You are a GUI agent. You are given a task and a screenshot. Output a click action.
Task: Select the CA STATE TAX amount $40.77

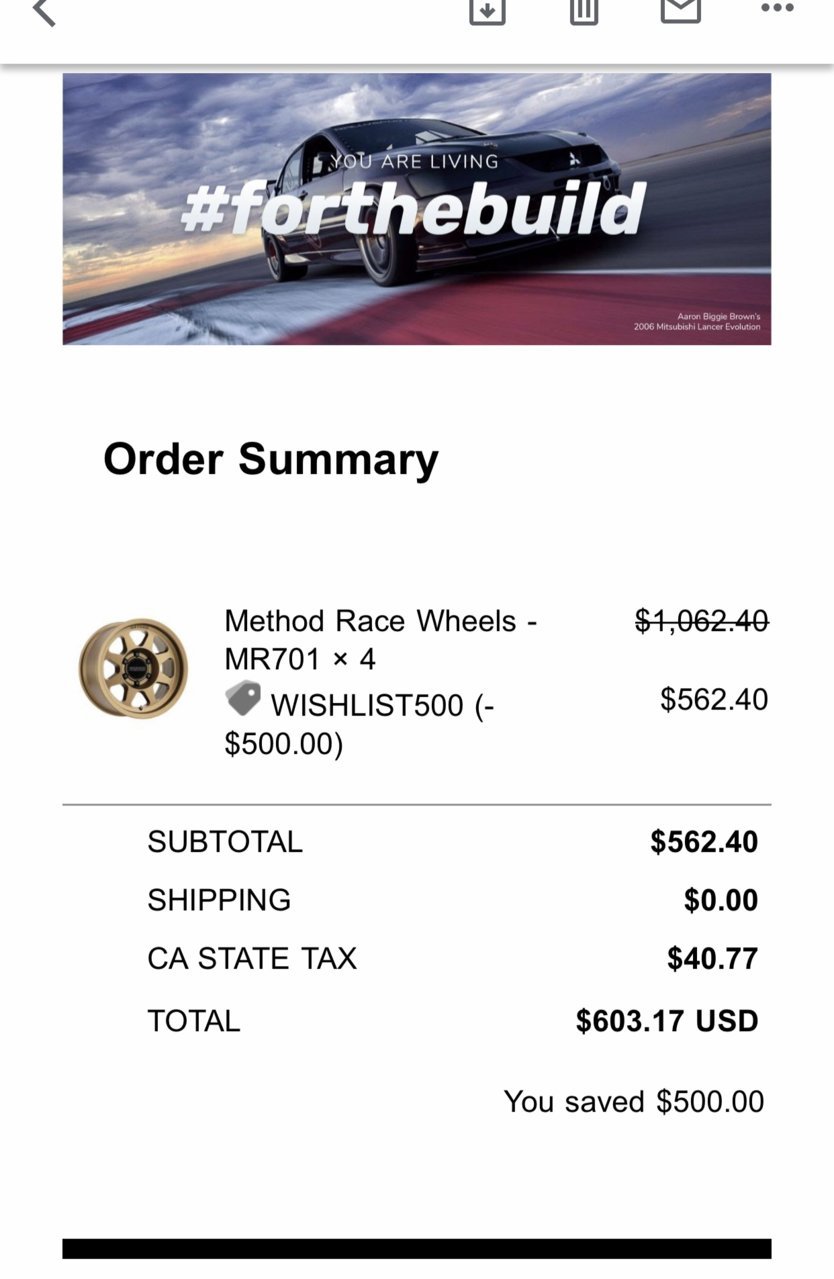(x=713, y=960)
